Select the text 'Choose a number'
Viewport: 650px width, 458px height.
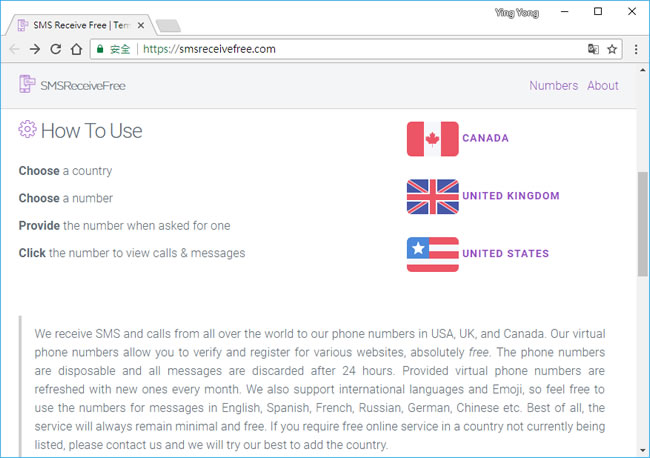(x=65, y=198)
